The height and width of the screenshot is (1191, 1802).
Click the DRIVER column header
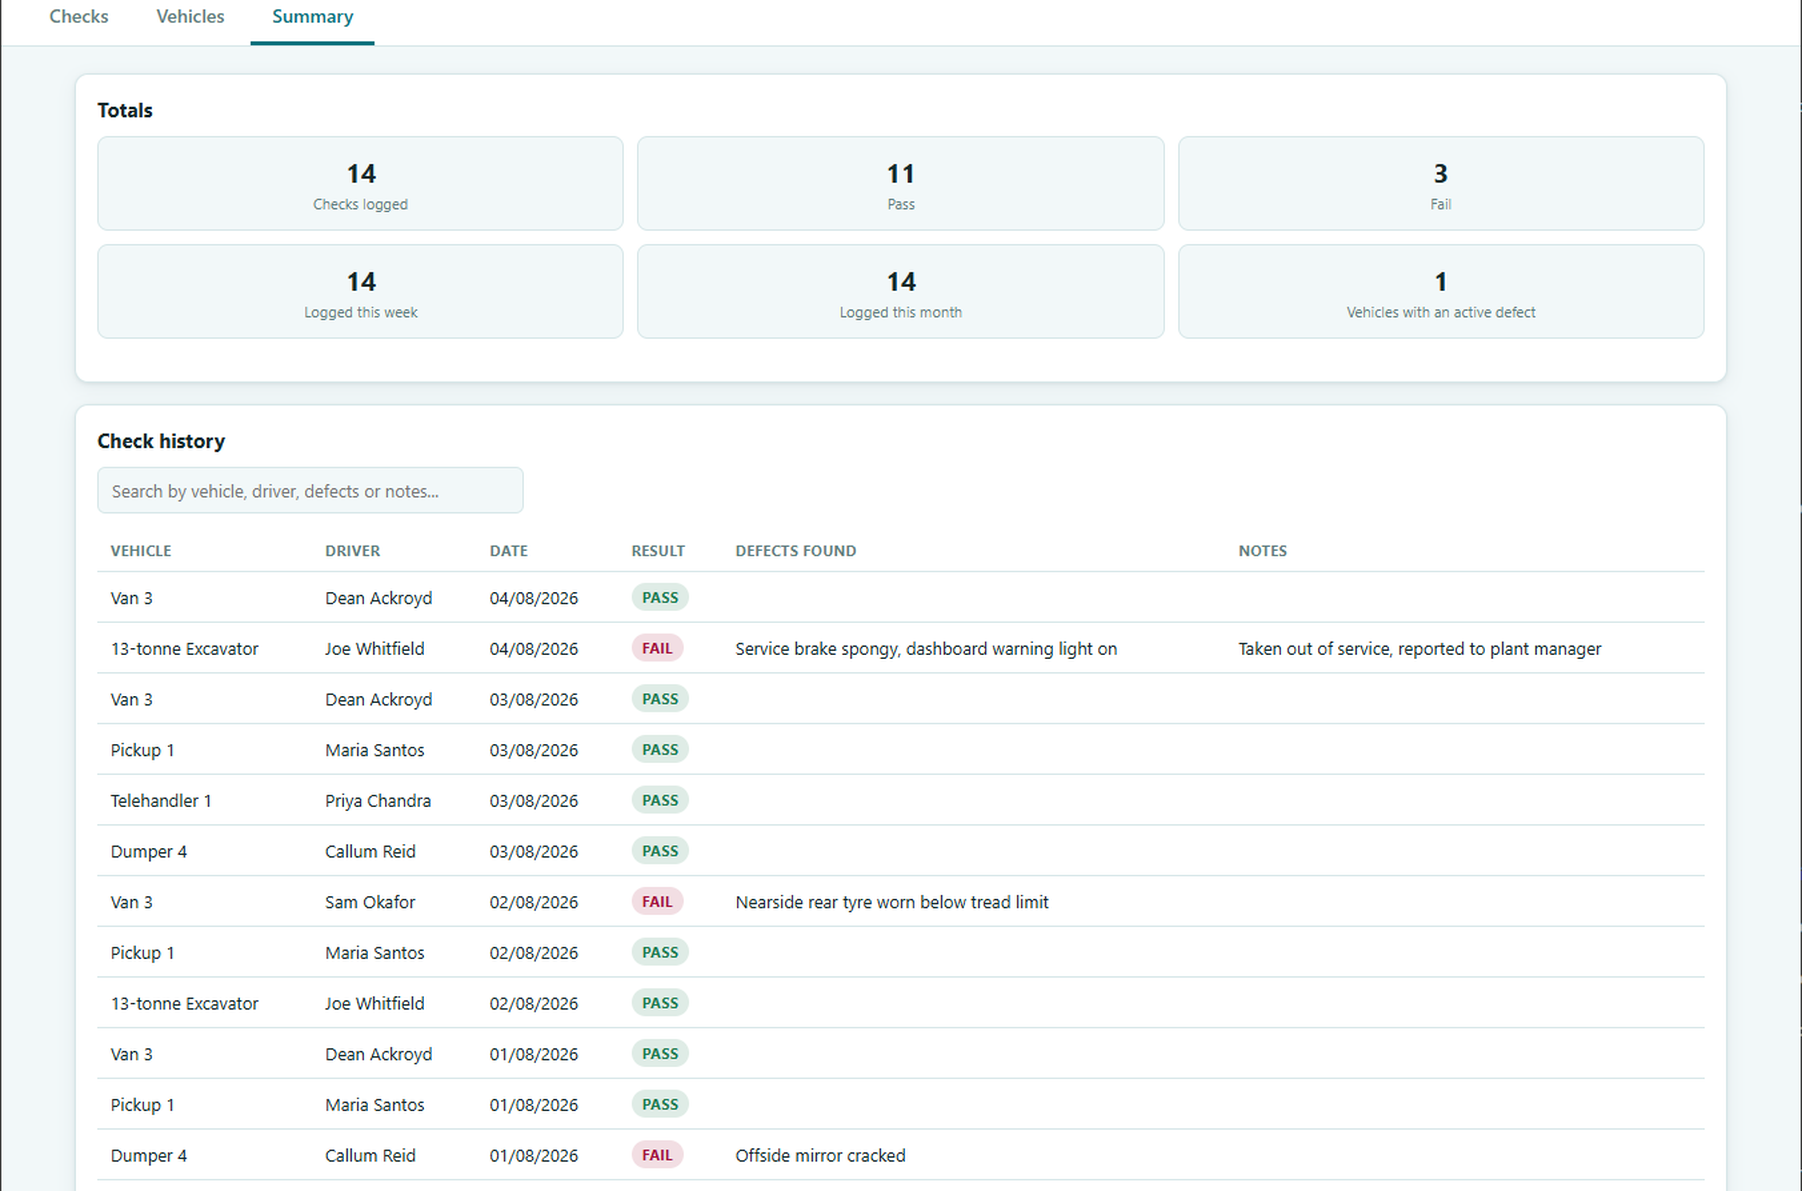[x=352, y=551]
